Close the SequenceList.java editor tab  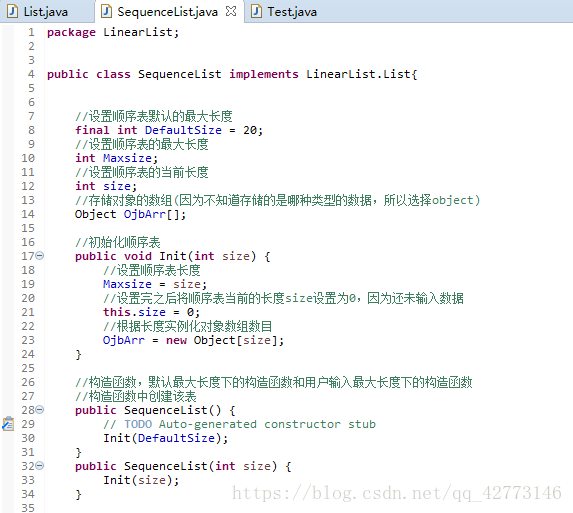231,11
